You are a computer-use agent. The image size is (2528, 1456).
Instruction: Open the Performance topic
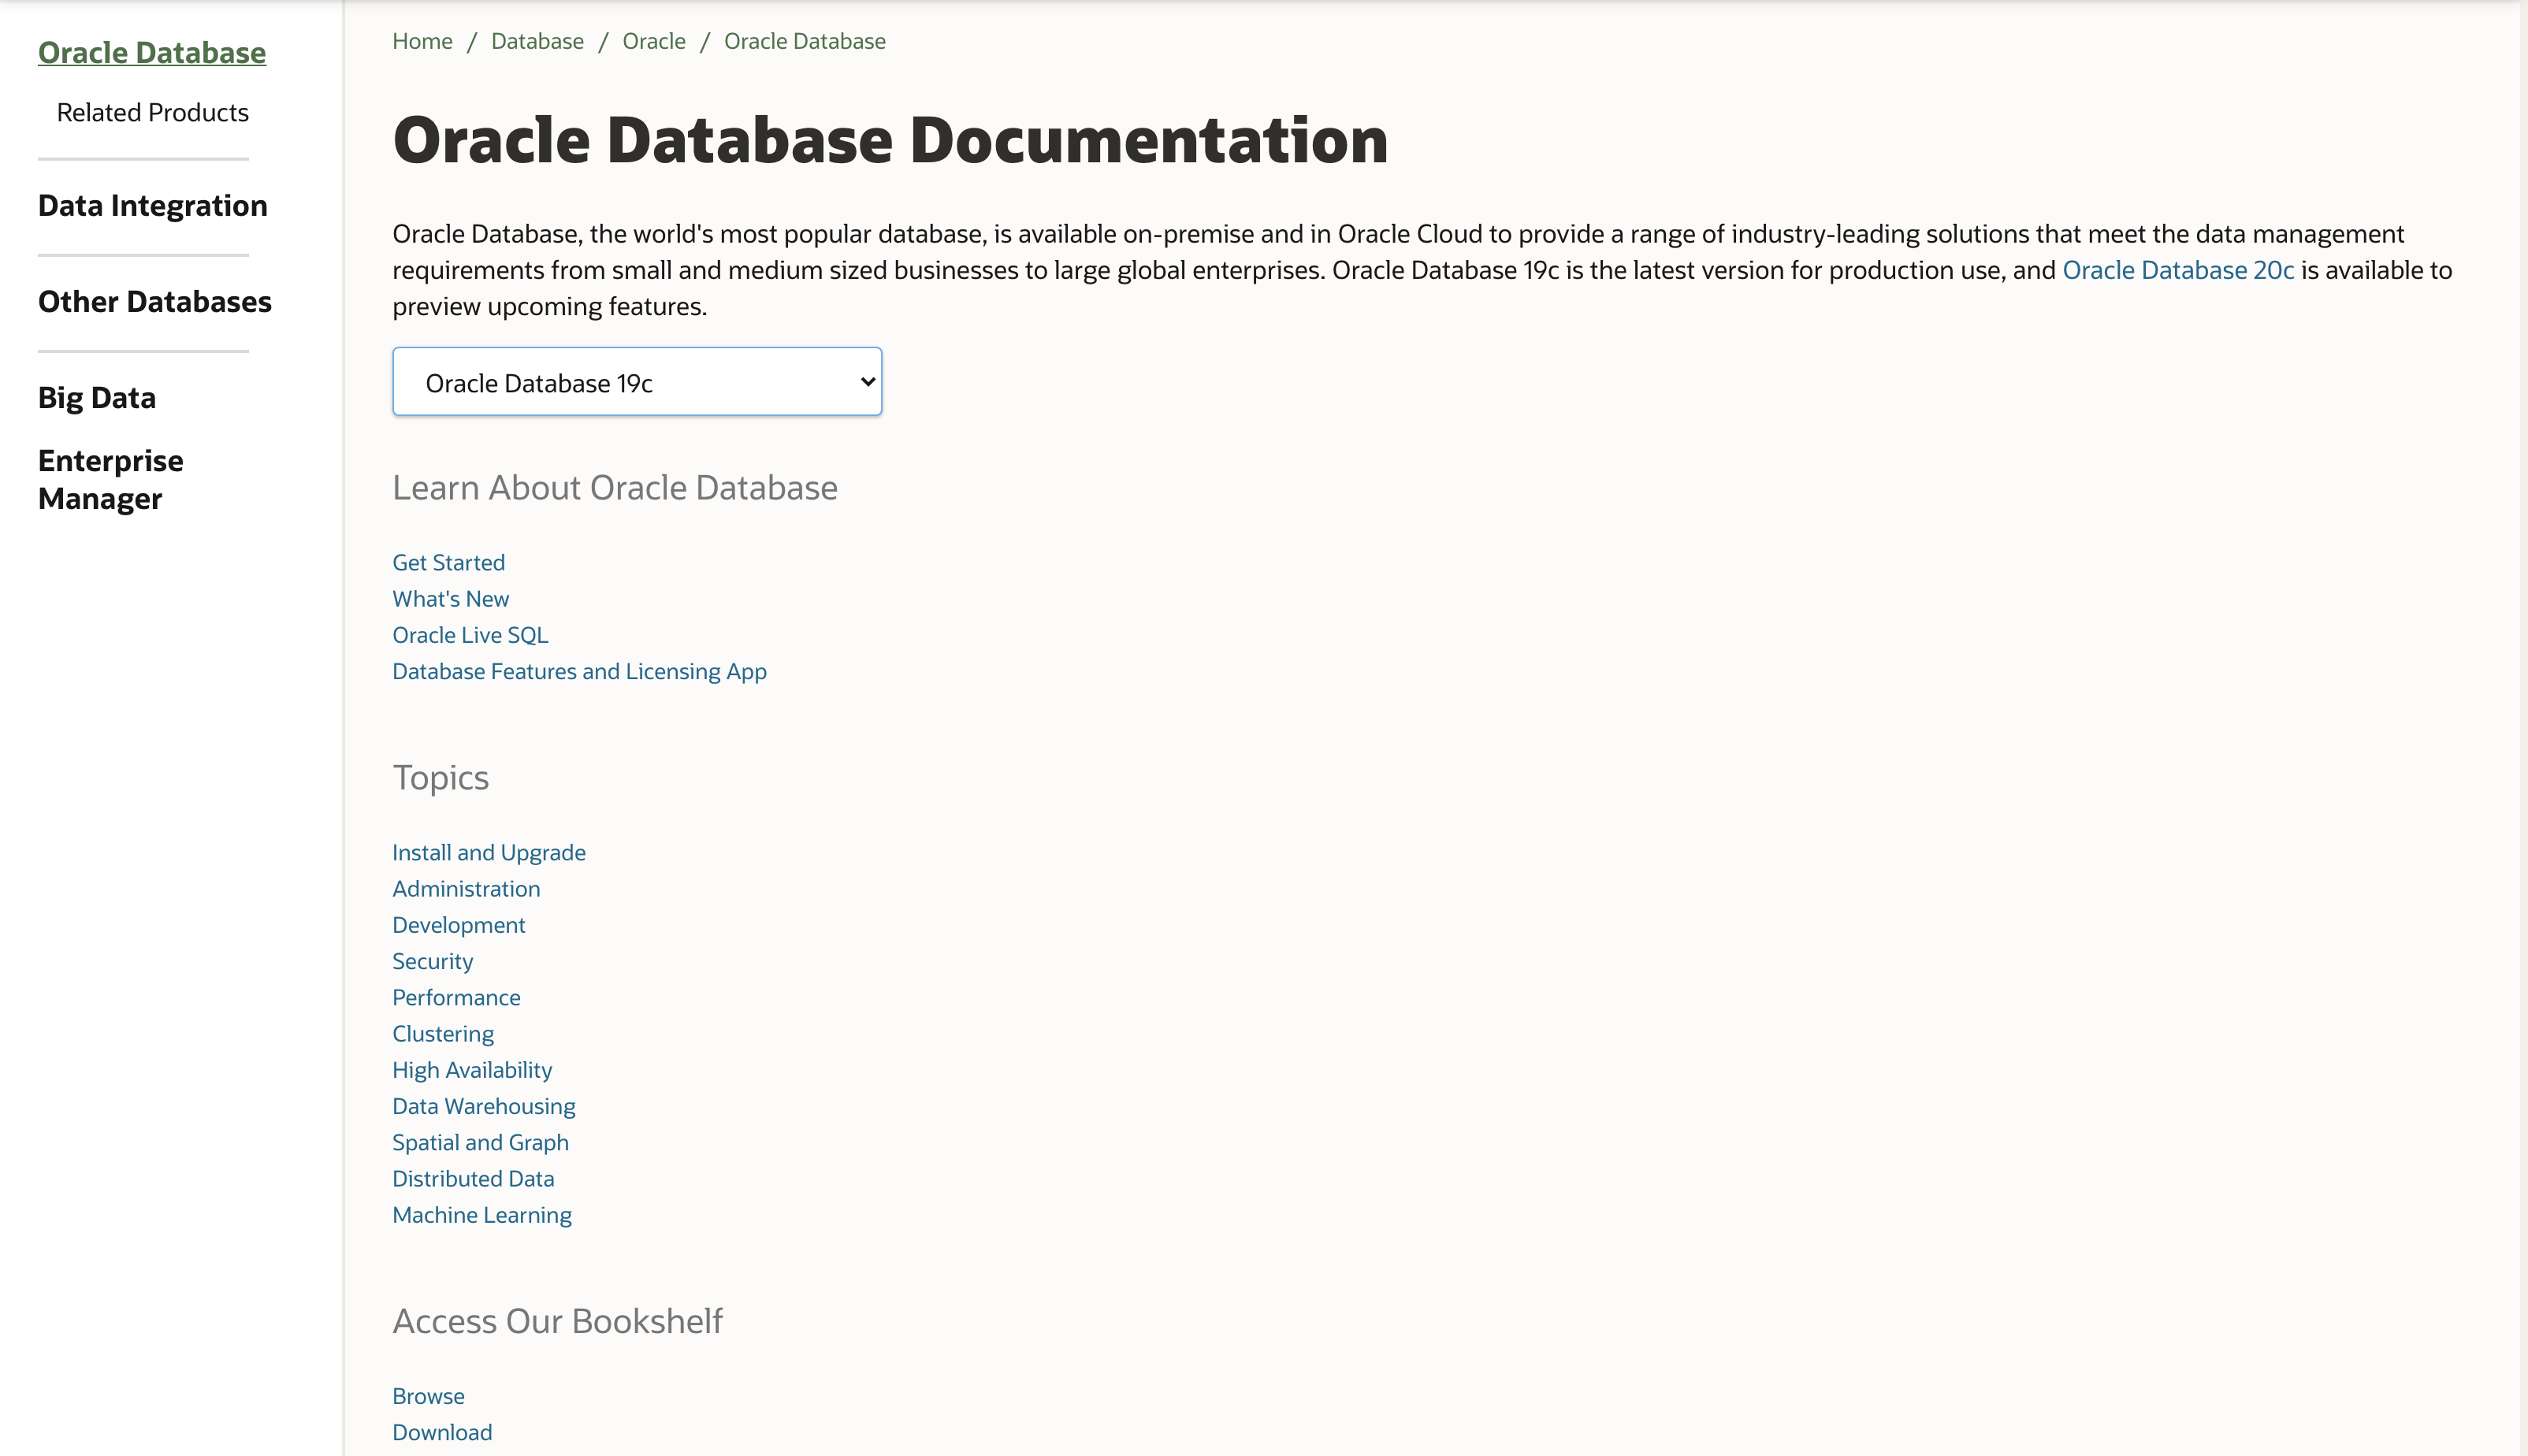point(456,998)
